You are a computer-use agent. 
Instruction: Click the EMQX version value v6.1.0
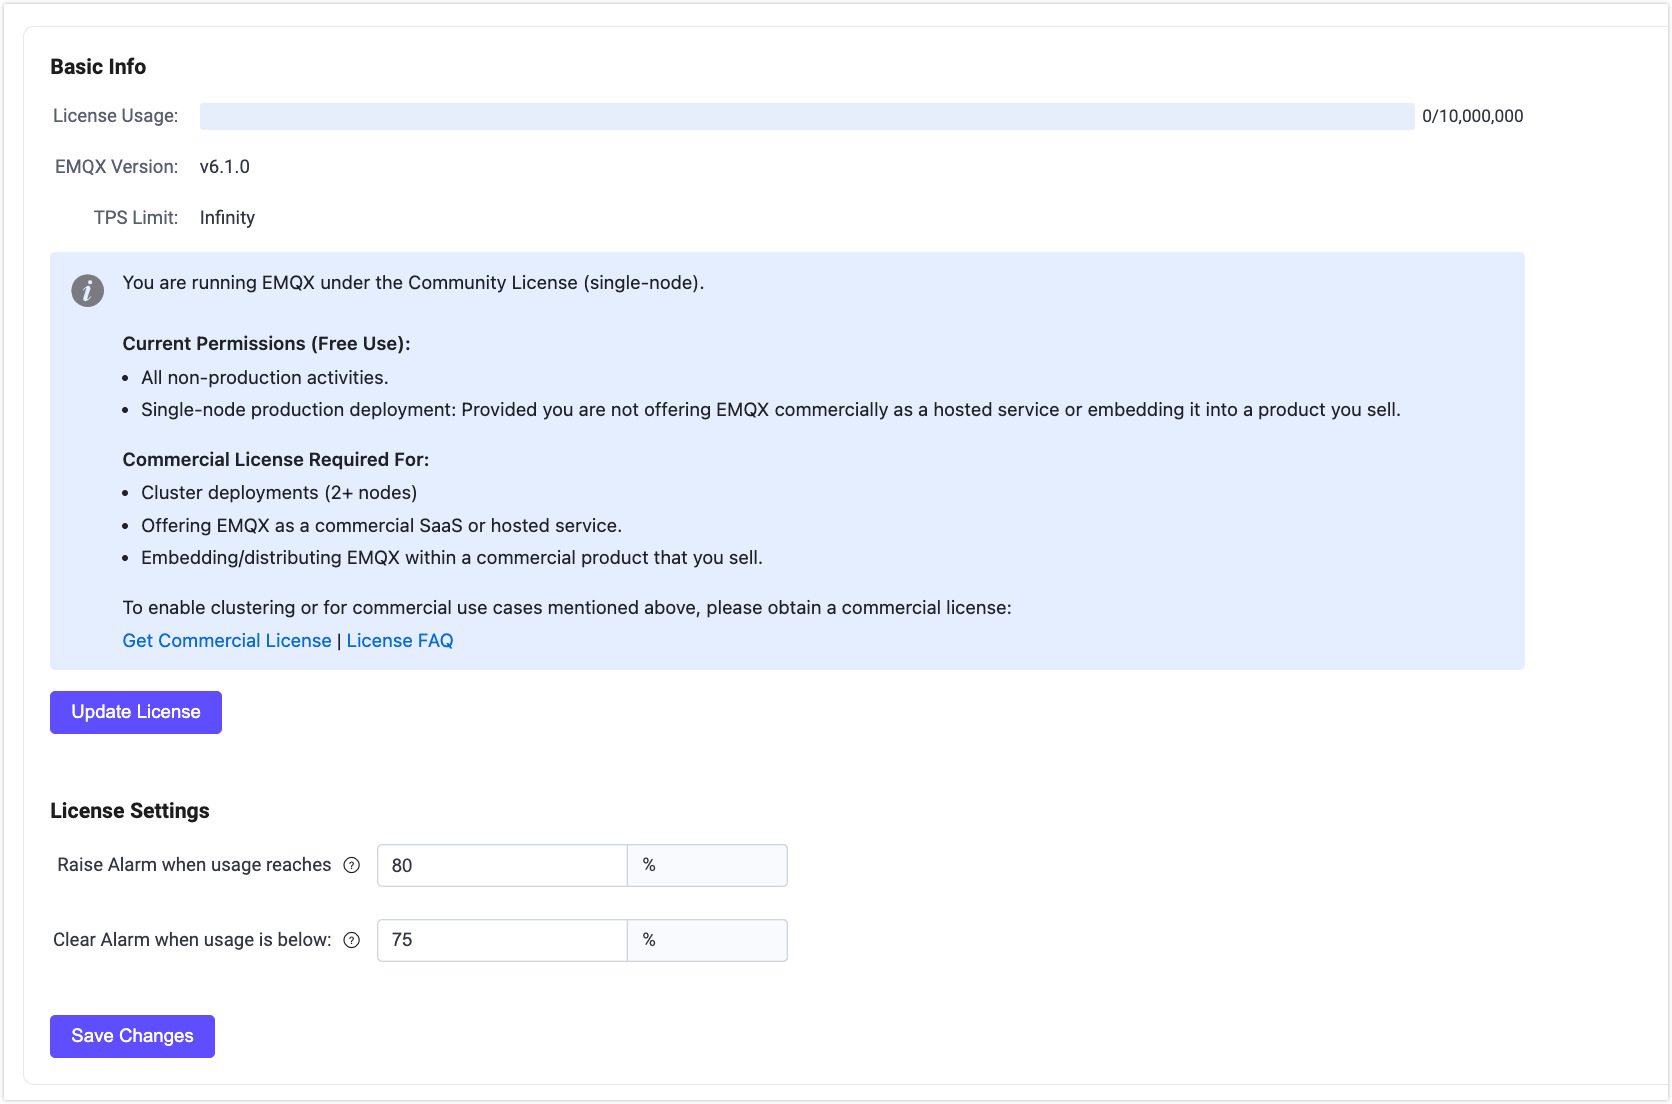tap(225, 167)
